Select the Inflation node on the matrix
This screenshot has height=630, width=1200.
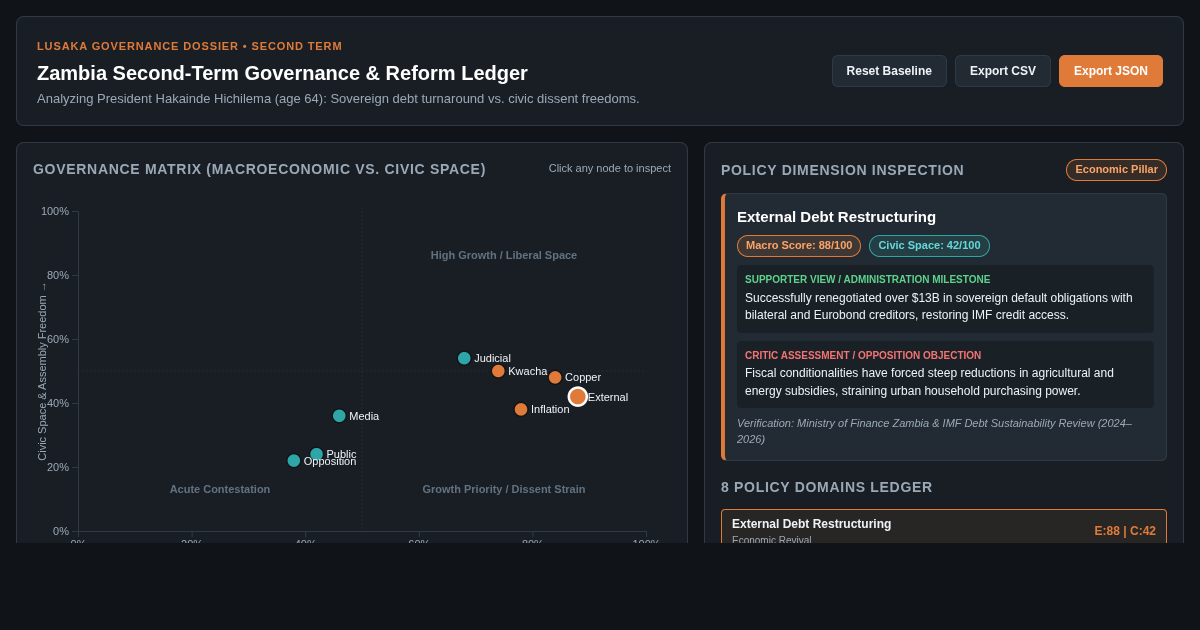tap(521, 409)
